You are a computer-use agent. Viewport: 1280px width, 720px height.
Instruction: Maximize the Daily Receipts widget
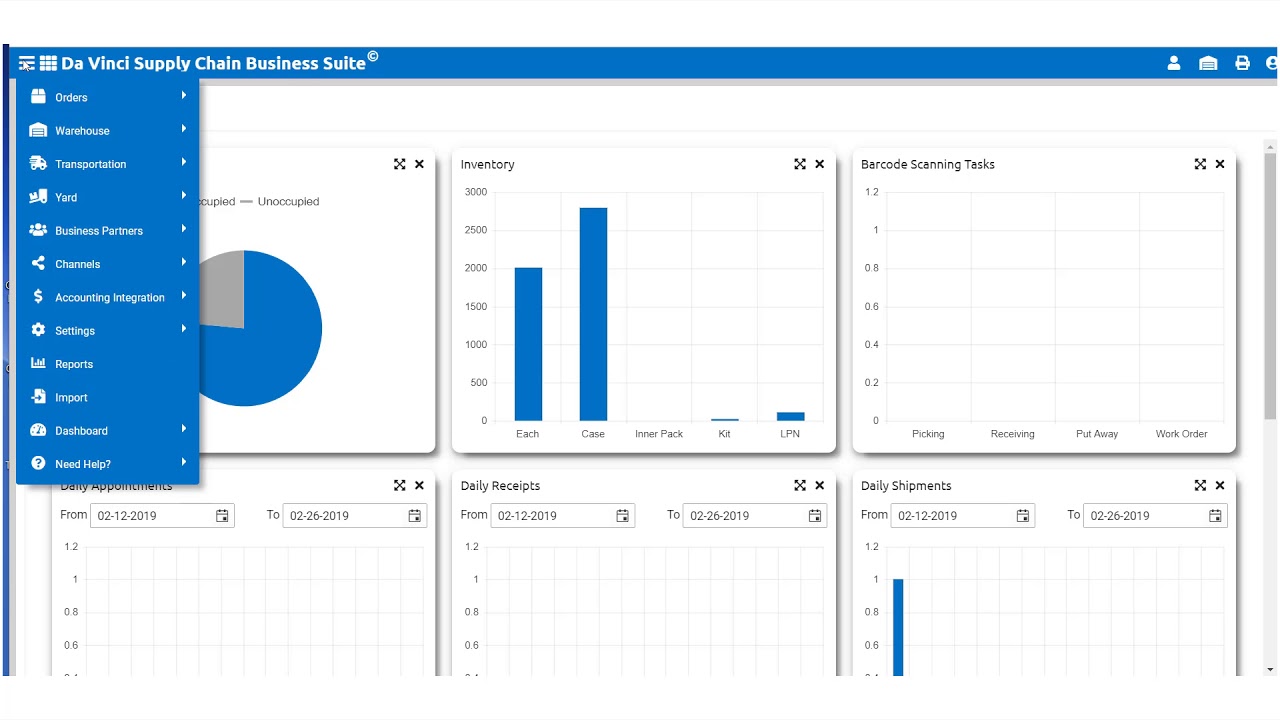[800, 485]
